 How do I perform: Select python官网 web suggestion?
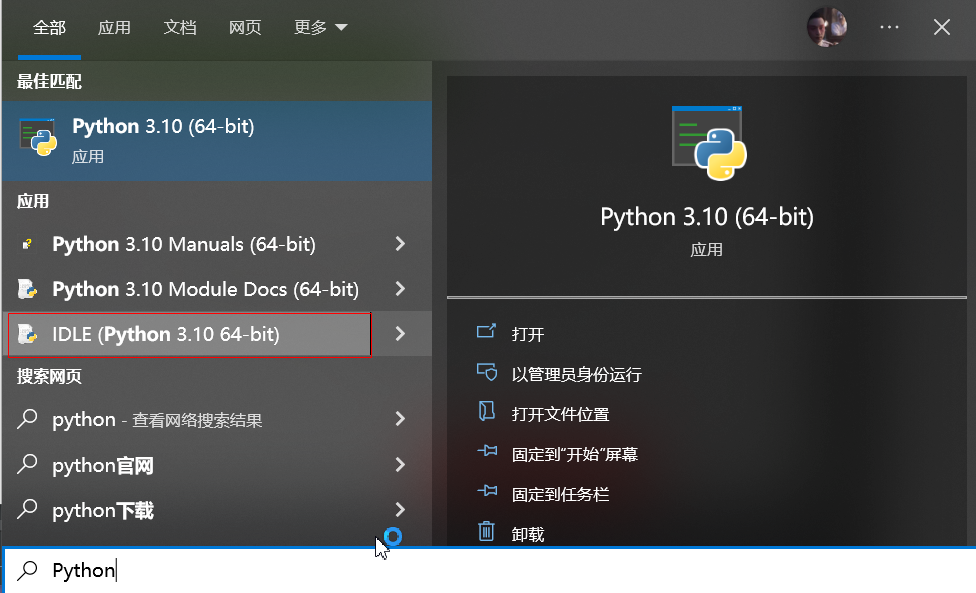217,464
